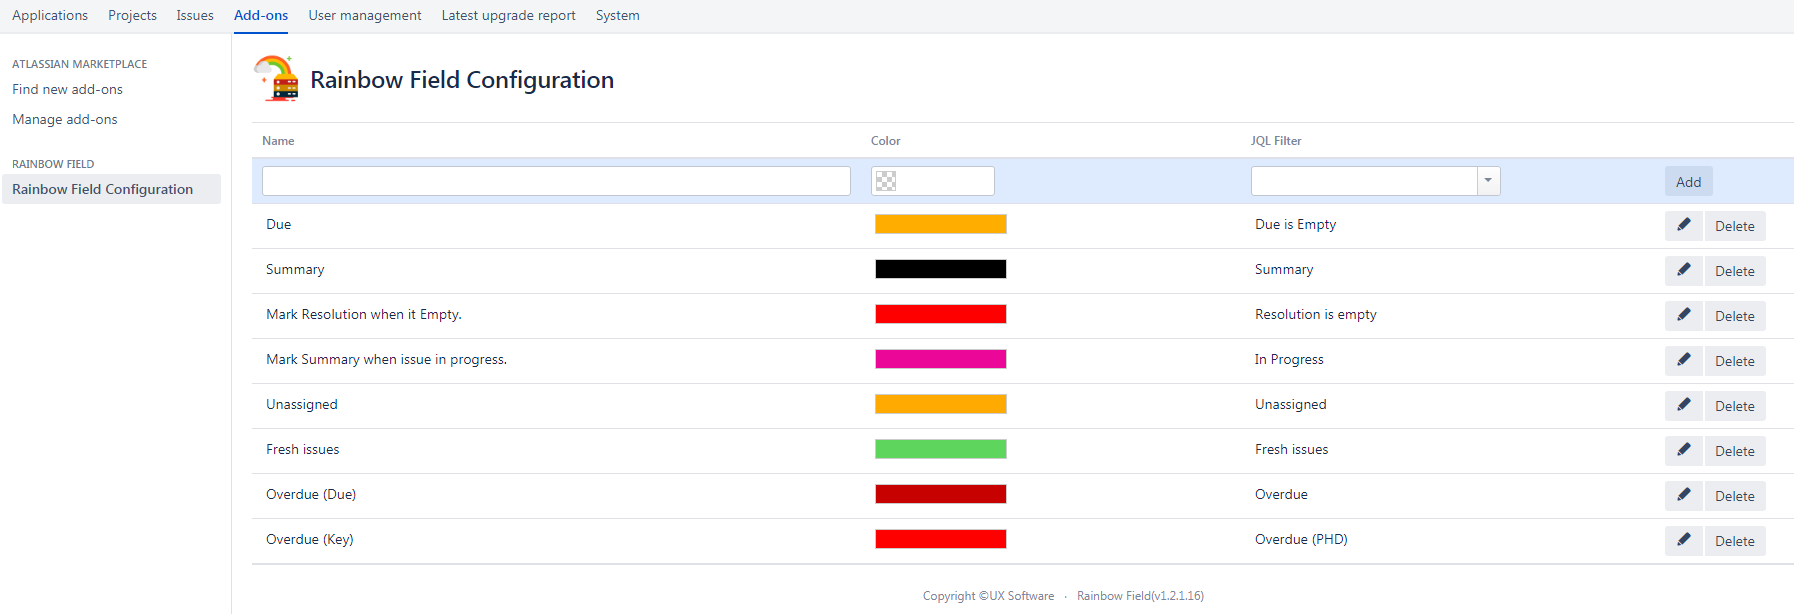Image resolution: width=1794 pixels, height=614 pixels.
Task: Delete the Mark Summary when issue in progress rule
Action: point(1735,361)
